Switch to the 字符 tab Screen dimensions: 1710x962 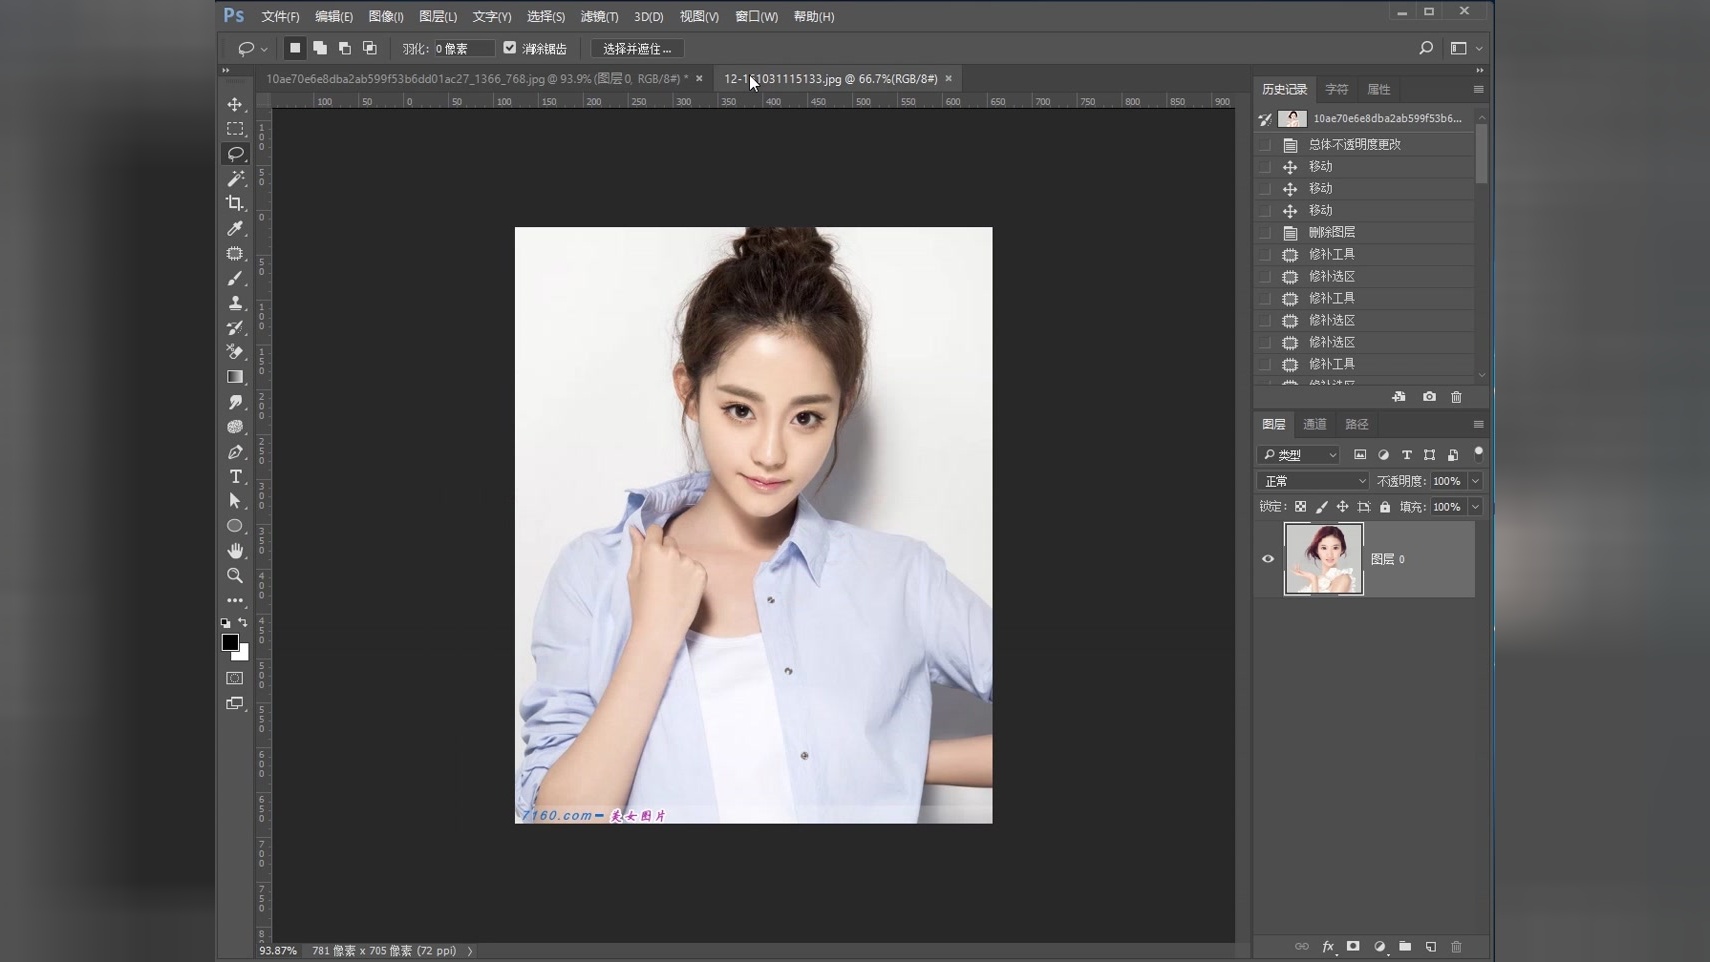pyautogui.click(x=1336, y=89)
